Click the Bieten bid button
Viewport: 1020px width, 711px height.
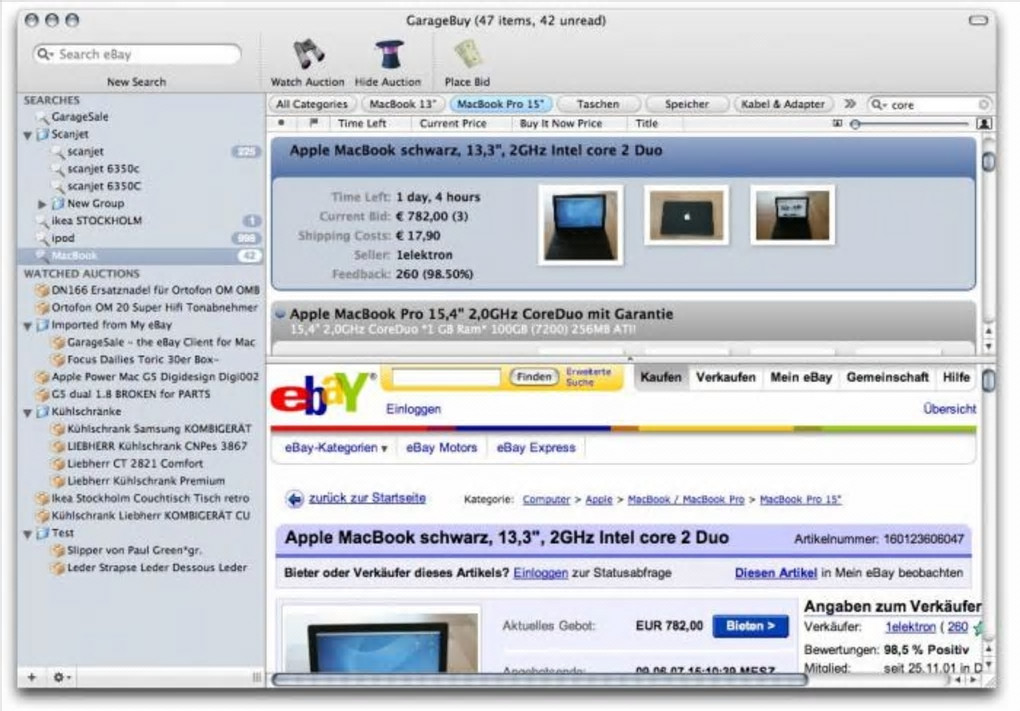(x=750, y=626)
